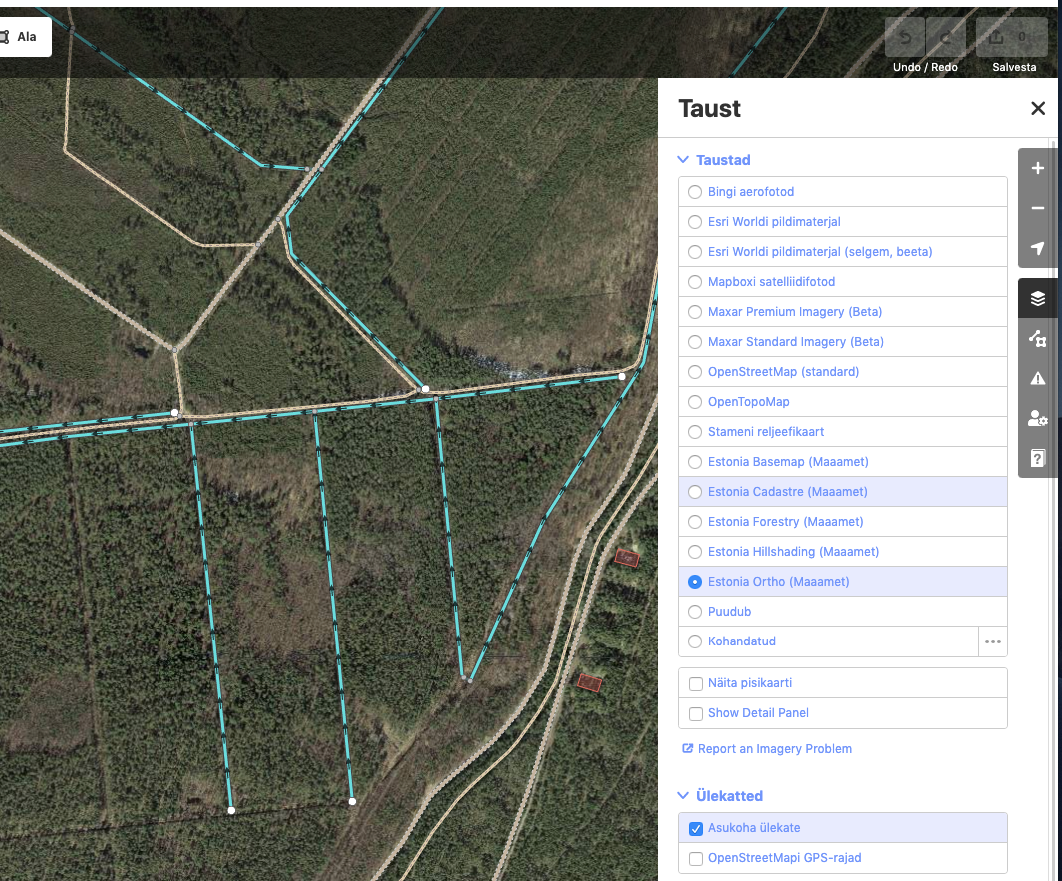Select OpenTopoMap radio option
The width and height of the screenshot is (1062, 881).
click(695, 402)
